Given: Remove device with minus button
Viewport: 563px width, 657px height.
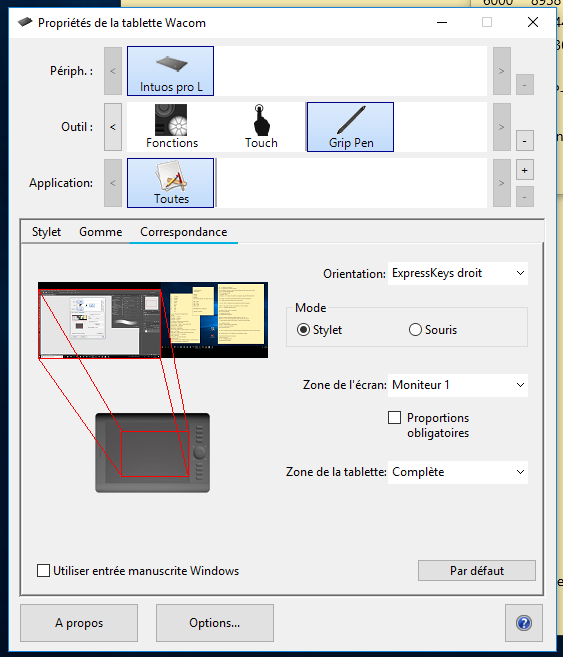Looking at the screenshot, I should click(x=524, y=85).
